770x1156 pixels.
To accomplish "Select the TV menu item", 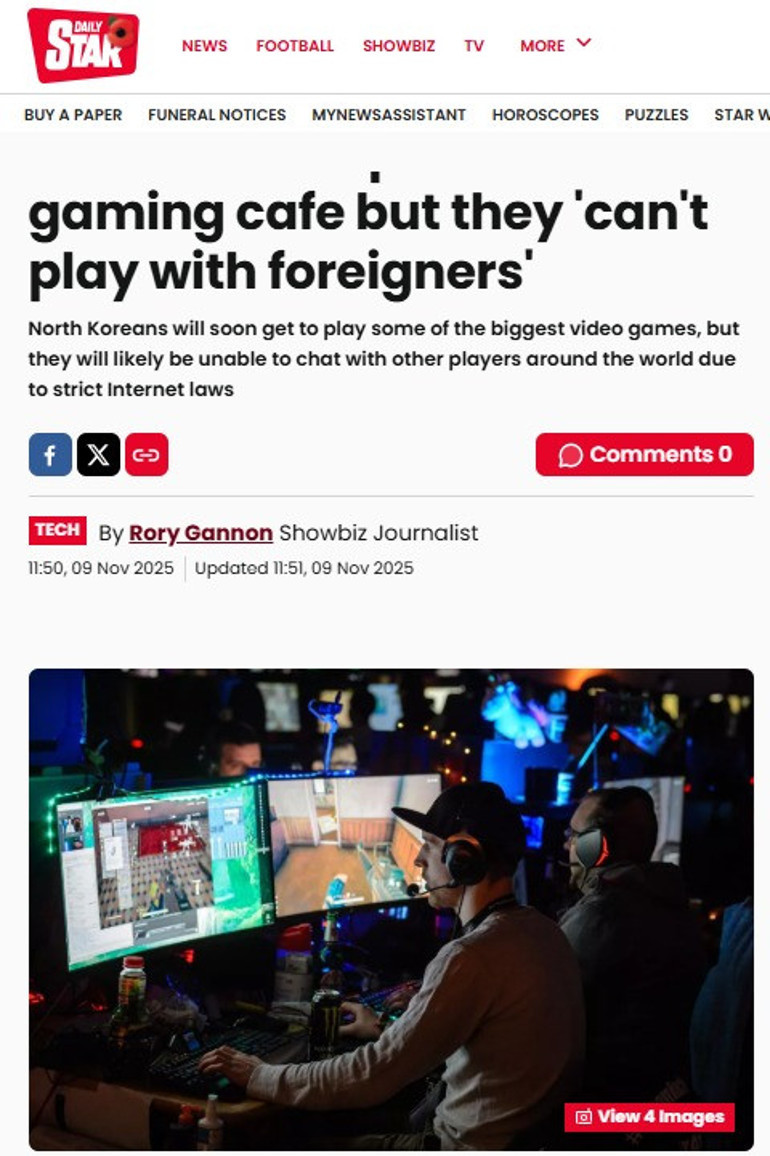I will pos(474,46).
